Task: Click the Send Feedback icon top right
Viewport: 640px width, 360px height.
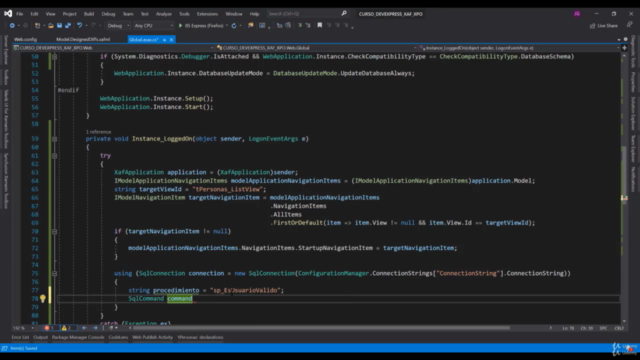Action: click(x=629, y=25)
